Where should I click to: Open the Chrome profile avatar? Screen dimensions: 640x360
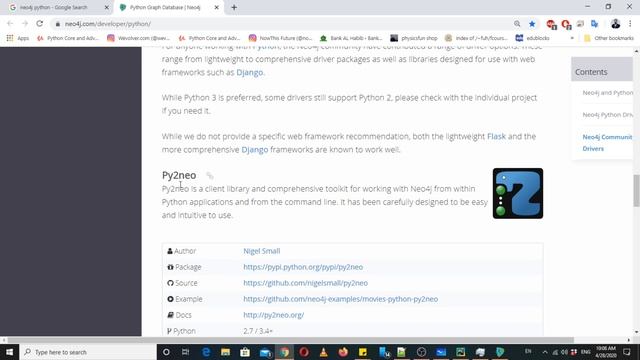coord(616,24)
